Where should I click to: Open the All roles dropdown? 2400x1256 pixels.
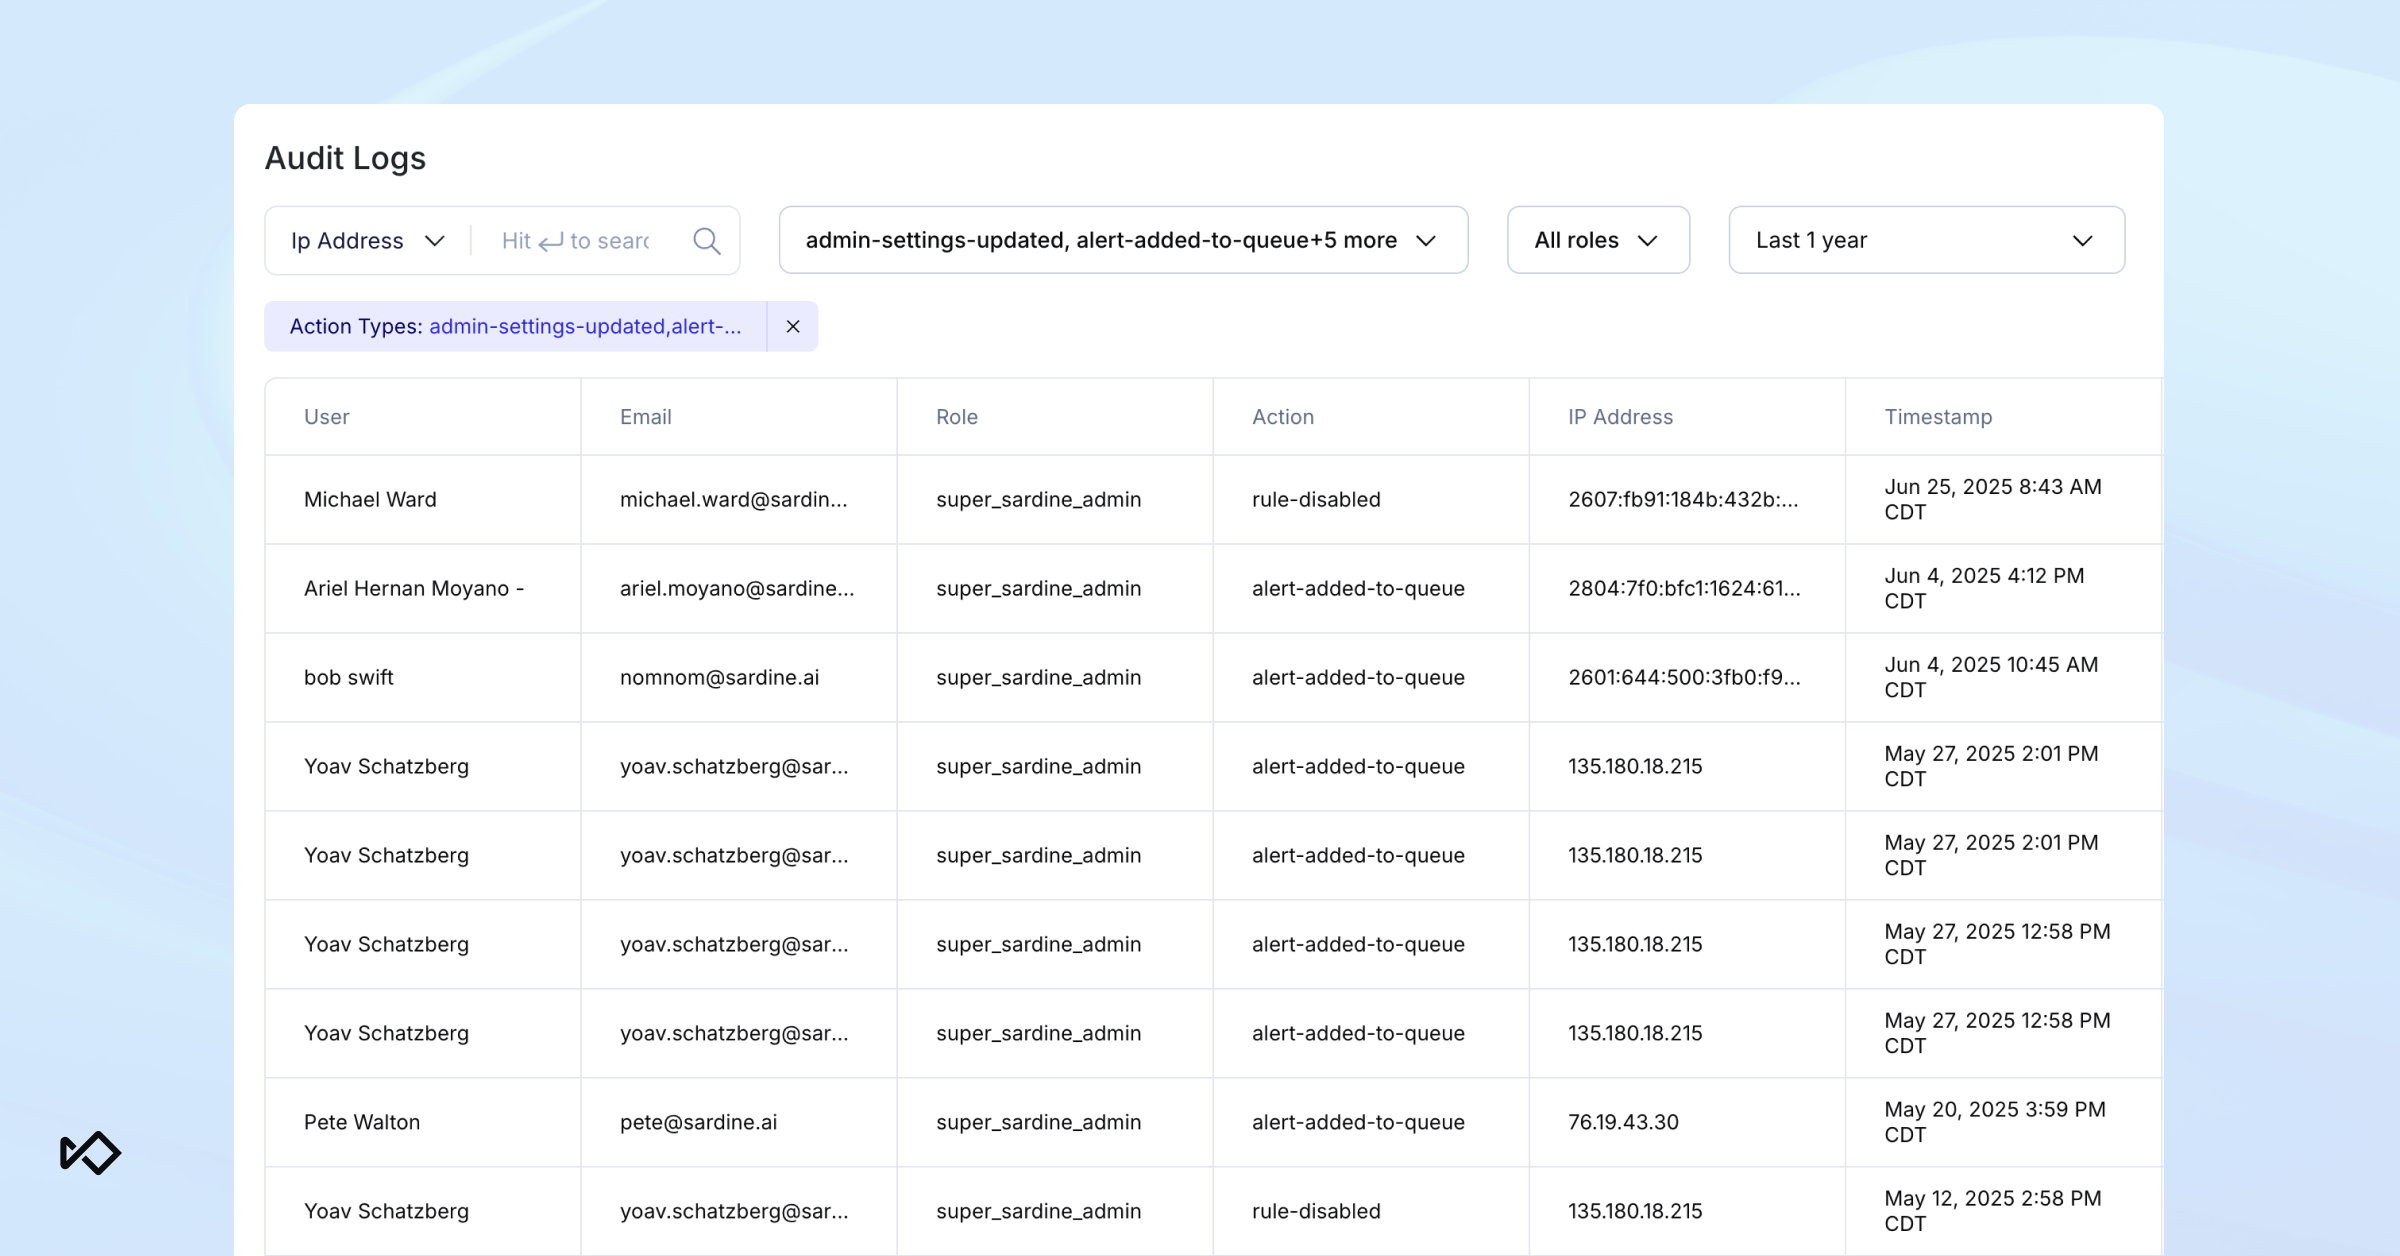(x=1597, y=241)
